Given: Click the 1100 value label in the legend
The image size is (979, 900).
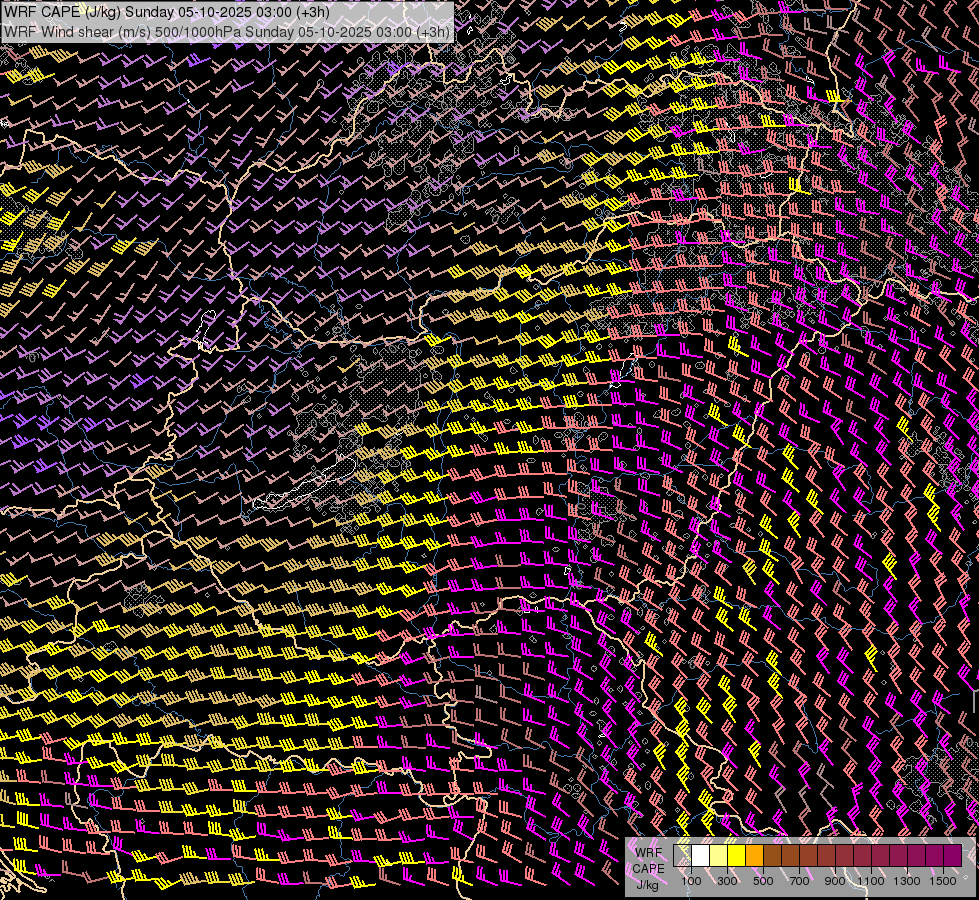Looking at the screenshot, I should [x=871, y=881].
